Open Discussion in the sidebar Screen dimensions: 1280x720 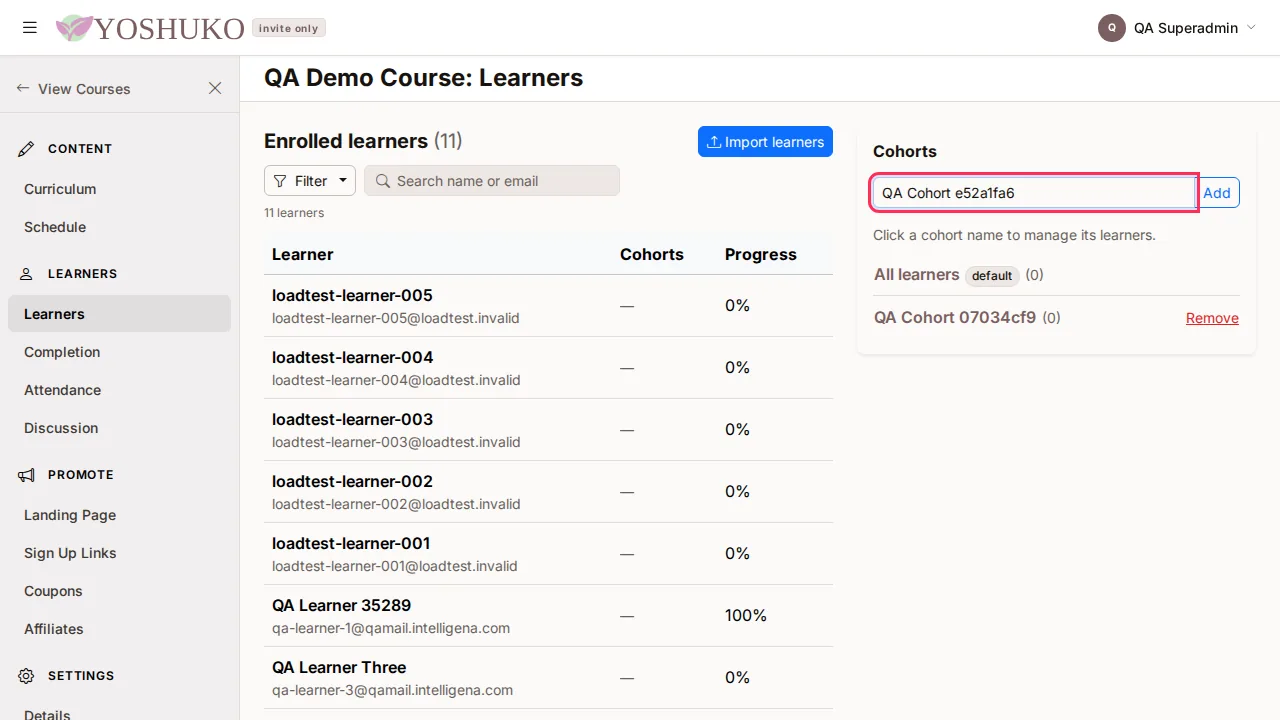click(x=61, y=428)
